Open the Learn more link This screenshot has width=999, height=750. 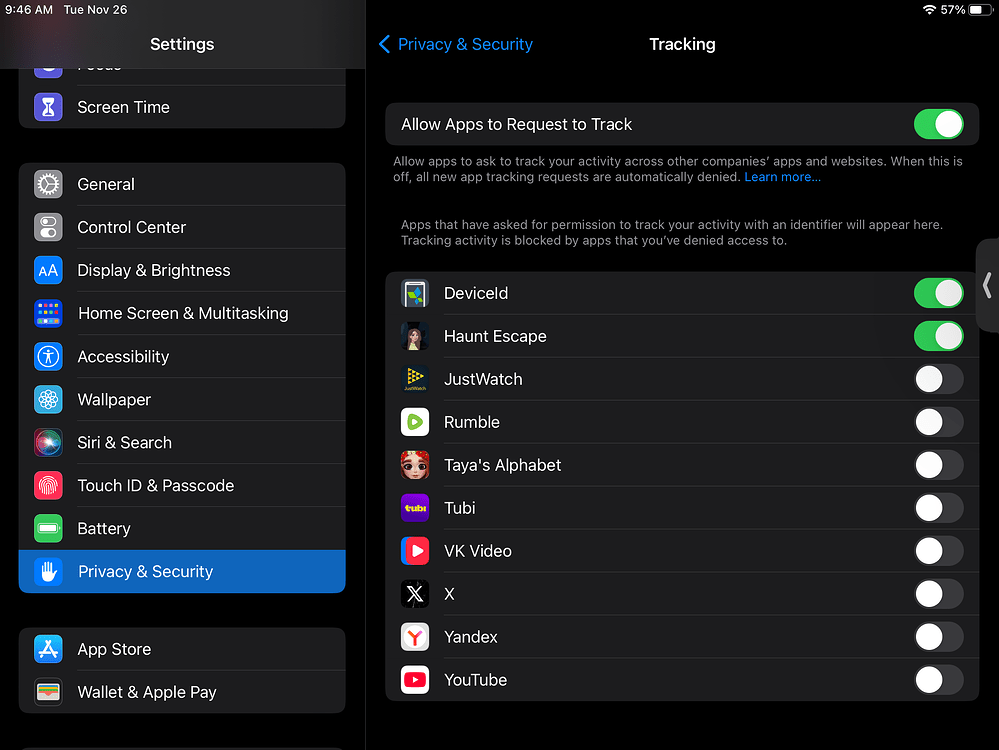[782, 176]
